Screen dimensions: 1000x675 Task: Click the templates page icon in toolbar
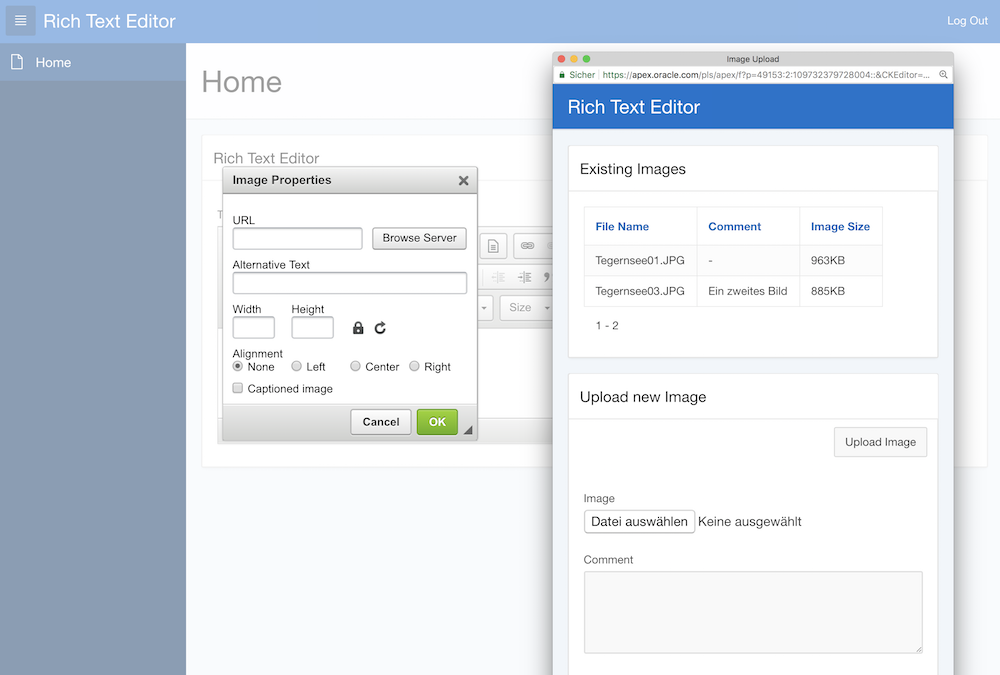[494, 246]
